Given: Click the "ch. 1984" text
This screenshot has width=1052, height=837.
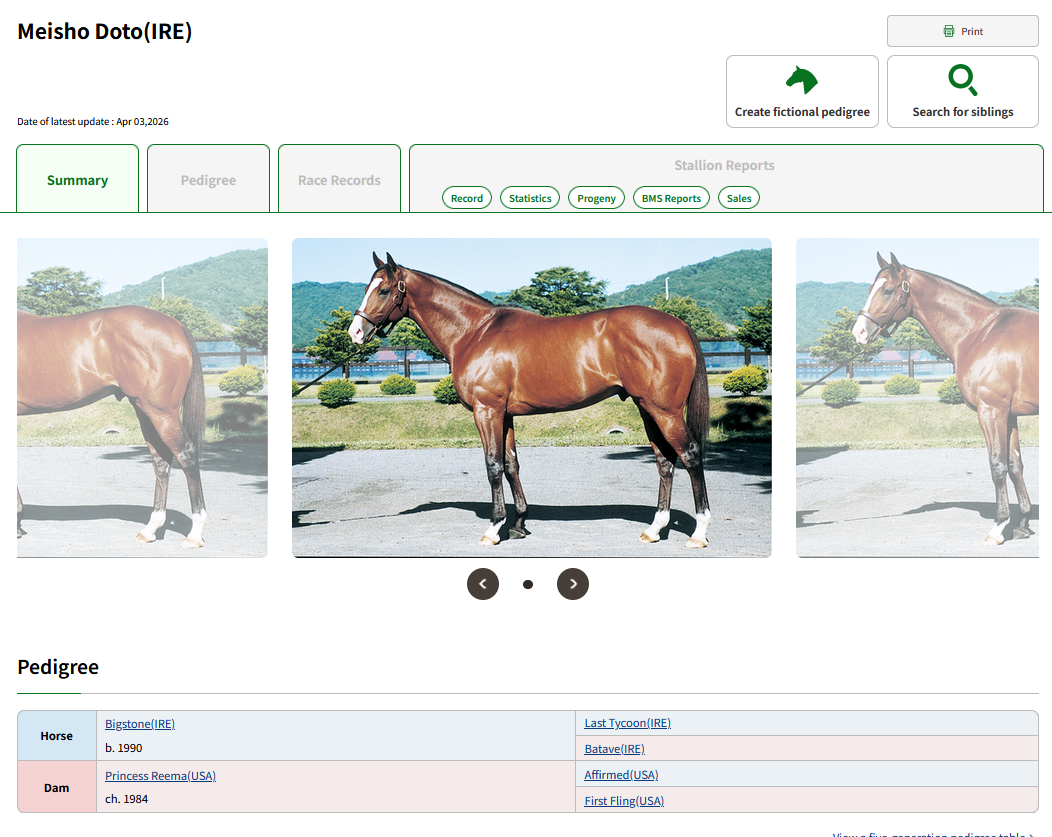Looking at the screenshot, I should tap(126, 799).
